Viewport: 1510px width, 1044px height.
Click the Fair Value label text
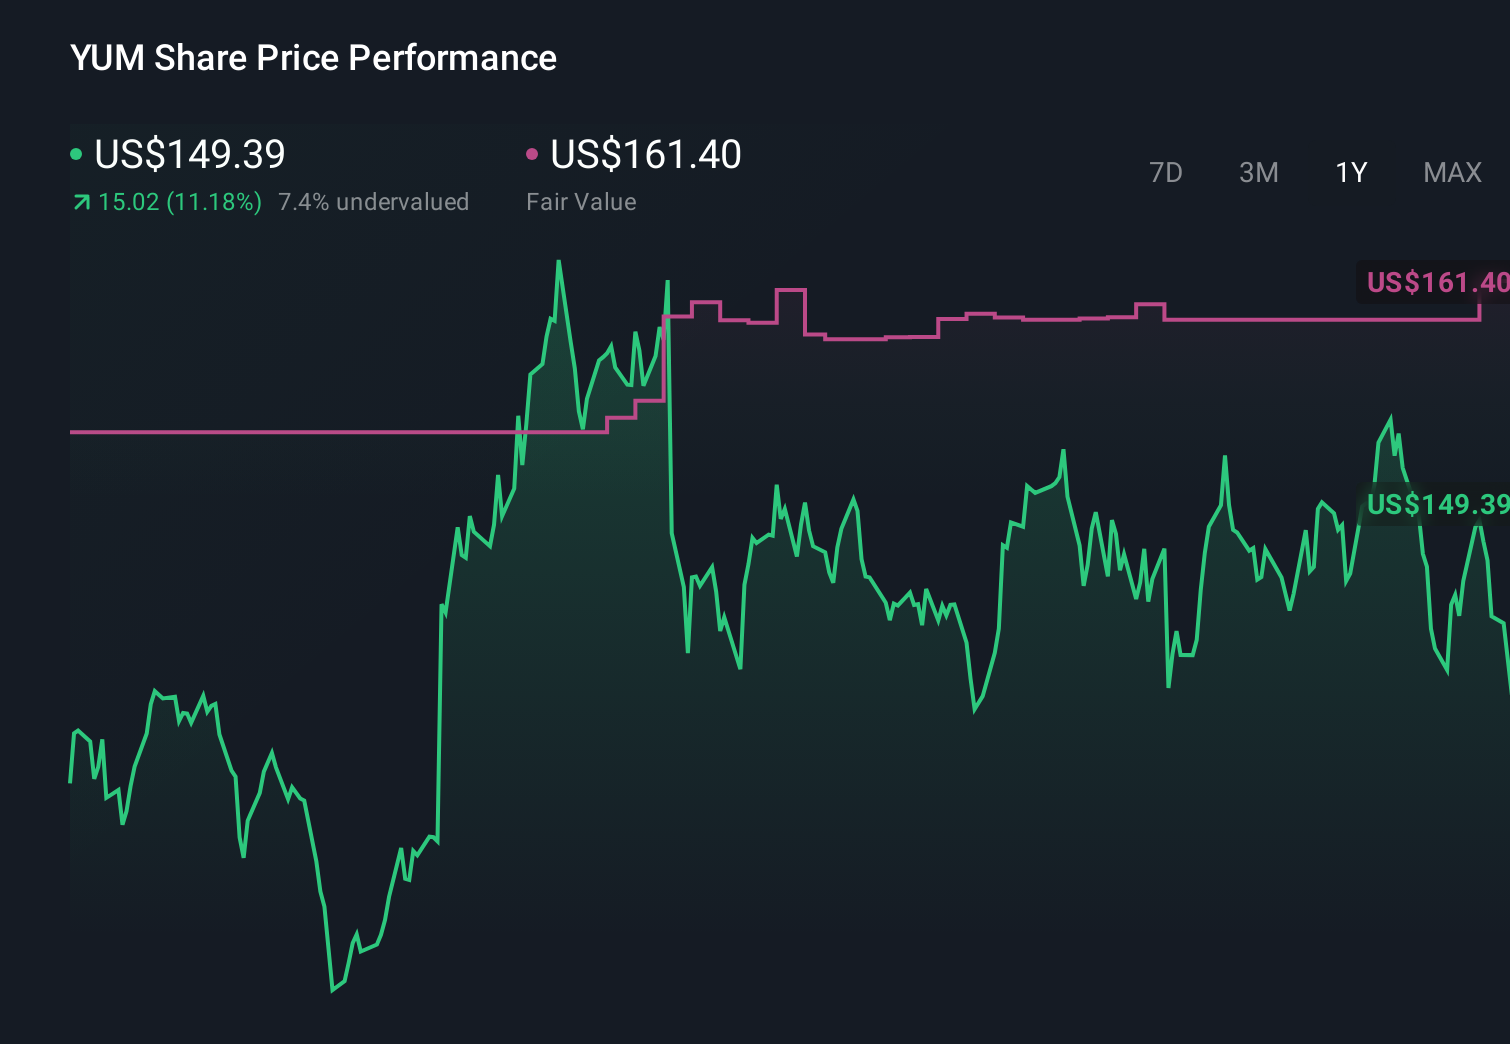(581, 201)
